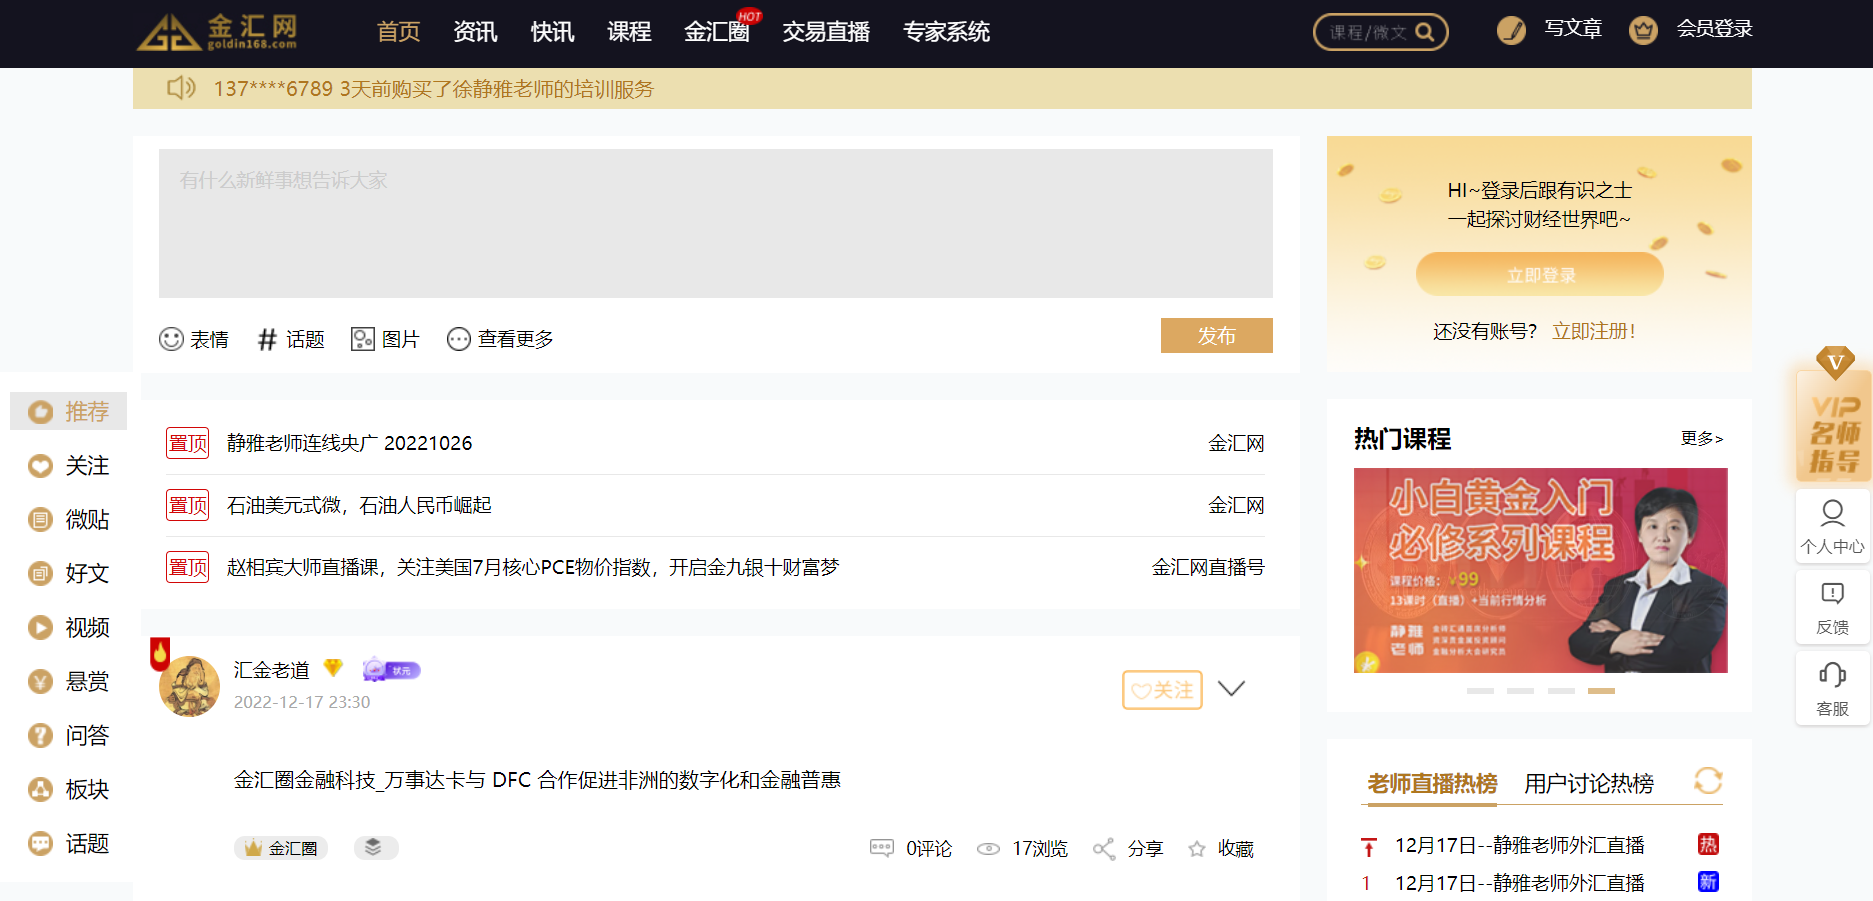Click the 发布 publish button
Viewport: 1873px width, 901px height.
point(1217,336)
